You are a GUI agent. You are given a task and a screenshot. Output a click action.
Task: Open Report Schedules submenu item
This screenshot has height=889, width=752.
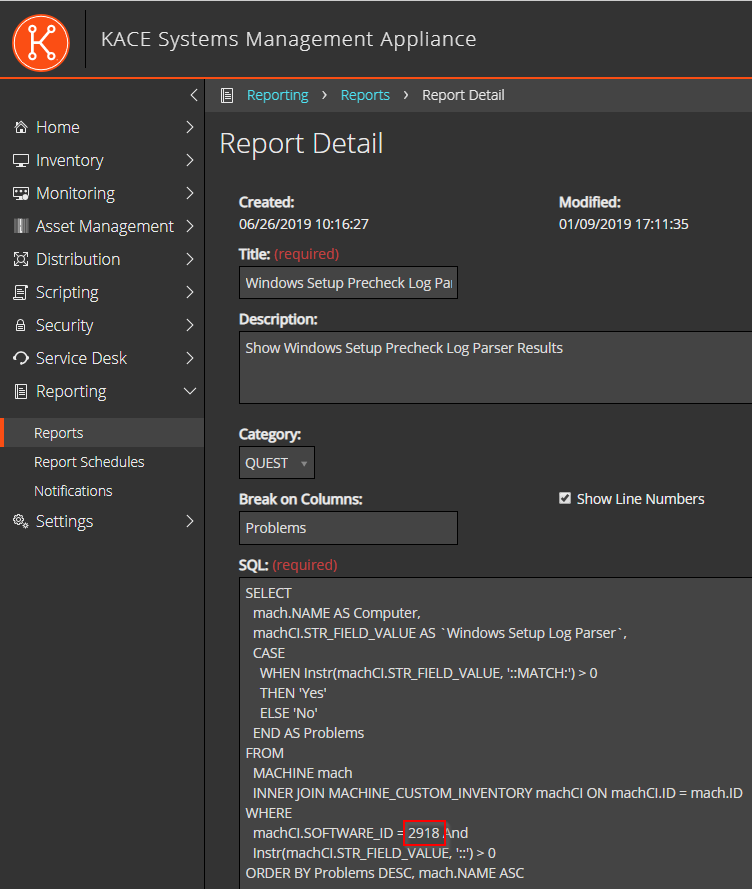(89, 462)
